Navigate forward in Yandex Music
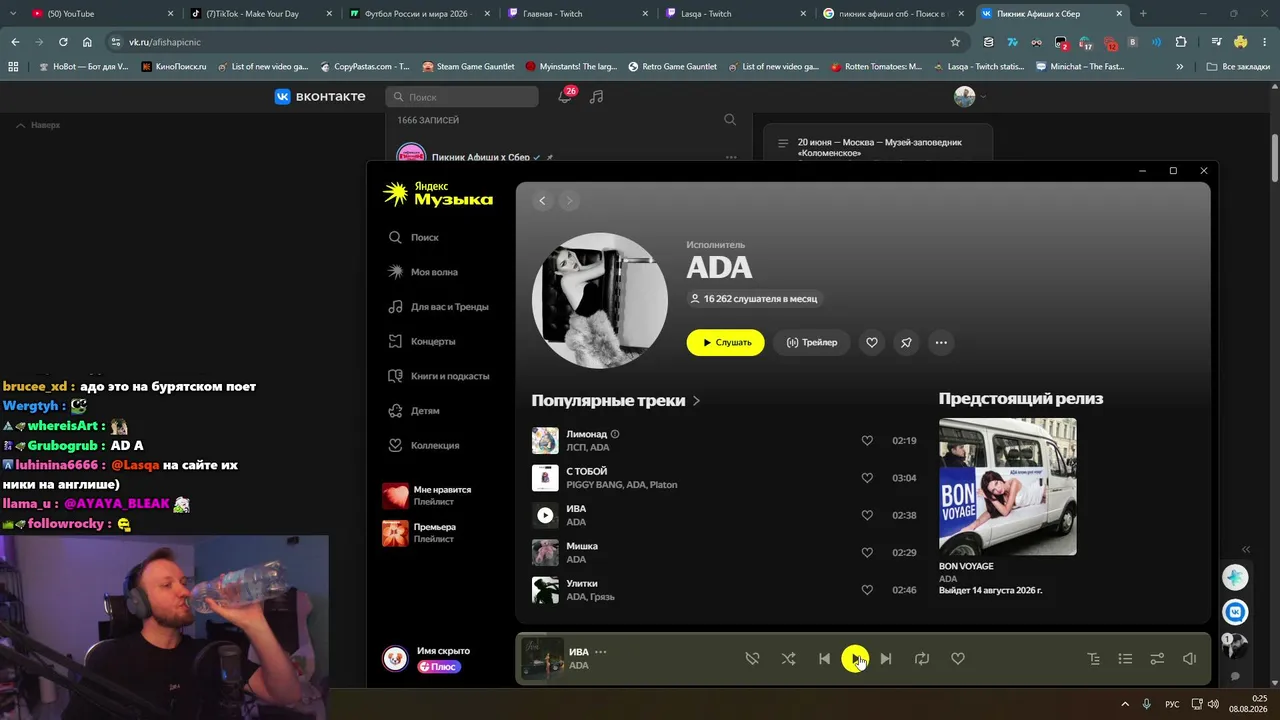The image size is (1280, 720). click(569, 201)
